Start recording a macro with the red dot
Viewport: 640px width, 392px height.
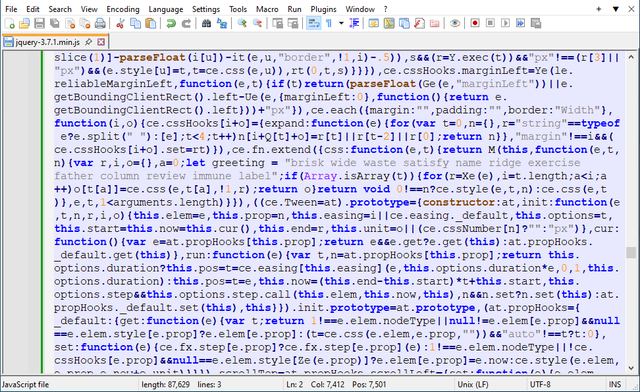pos(475,23)
